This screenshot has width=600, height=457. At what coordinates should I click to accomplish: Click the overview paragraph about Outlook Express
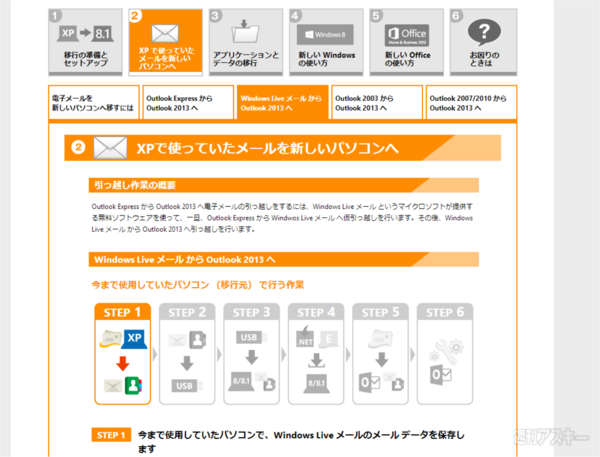pyautogui.click(x=282, y=218)
